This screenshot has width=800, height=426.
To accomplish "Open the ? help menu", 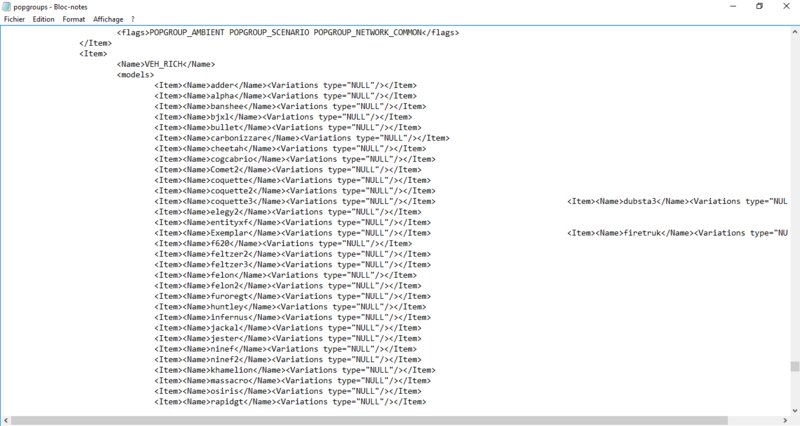I will point(132,19).
